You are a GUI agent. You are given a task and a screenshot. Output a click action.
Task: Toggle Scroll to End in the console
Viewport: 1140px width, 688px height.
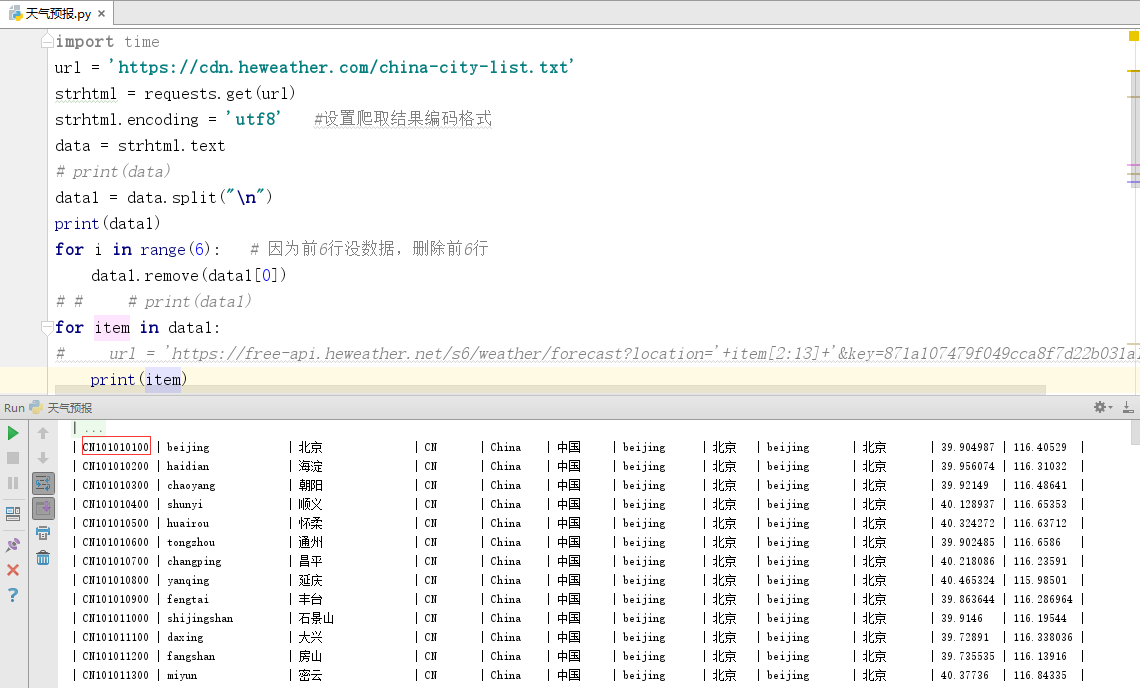click(43, 508)
